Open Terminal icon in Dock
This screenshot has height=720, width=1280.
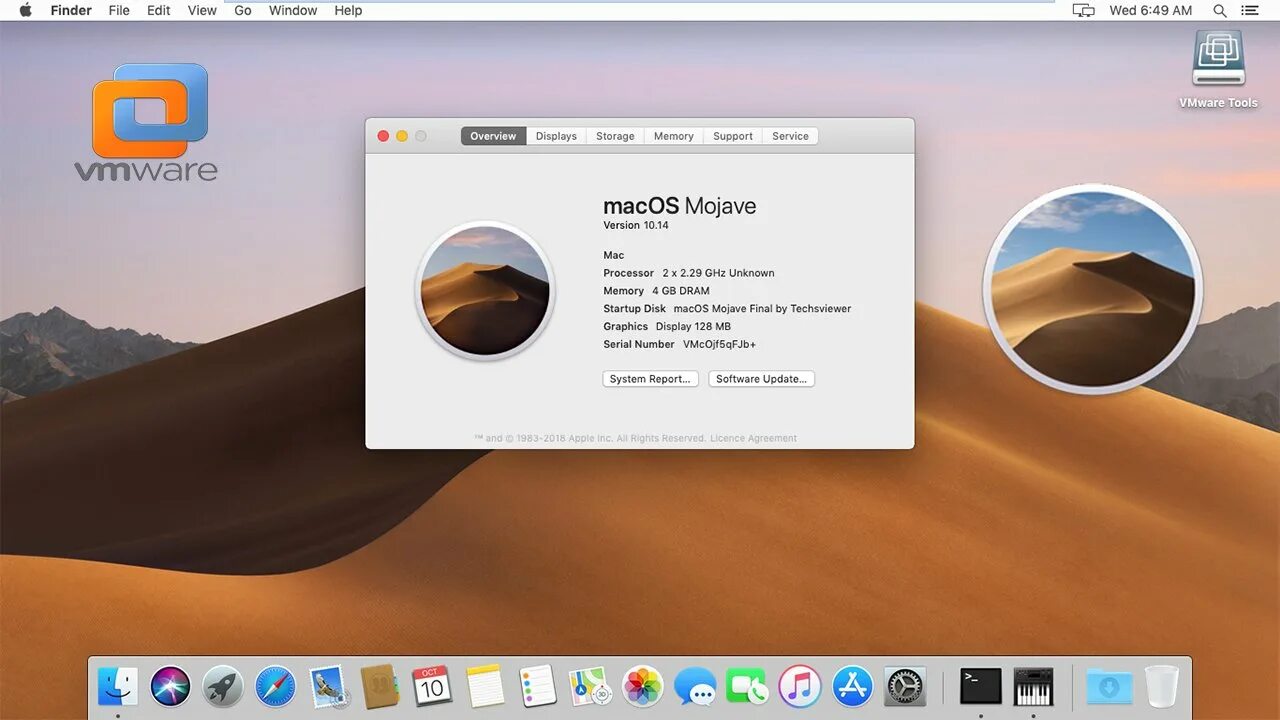tap(980, 687)
